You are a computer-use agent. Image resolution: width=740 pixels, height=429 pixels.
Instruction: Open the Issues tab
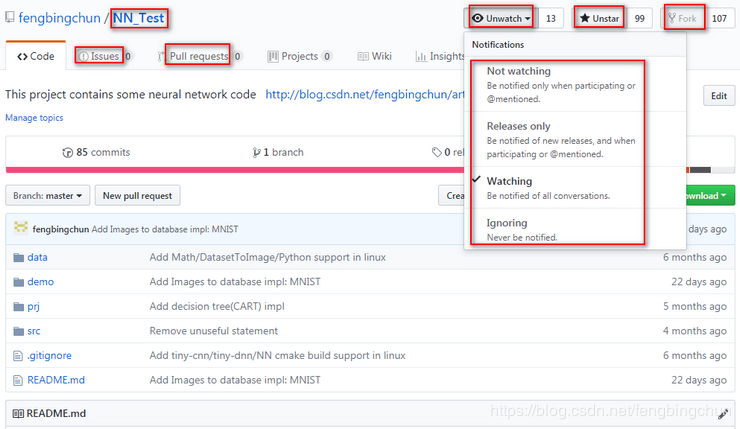104,56
